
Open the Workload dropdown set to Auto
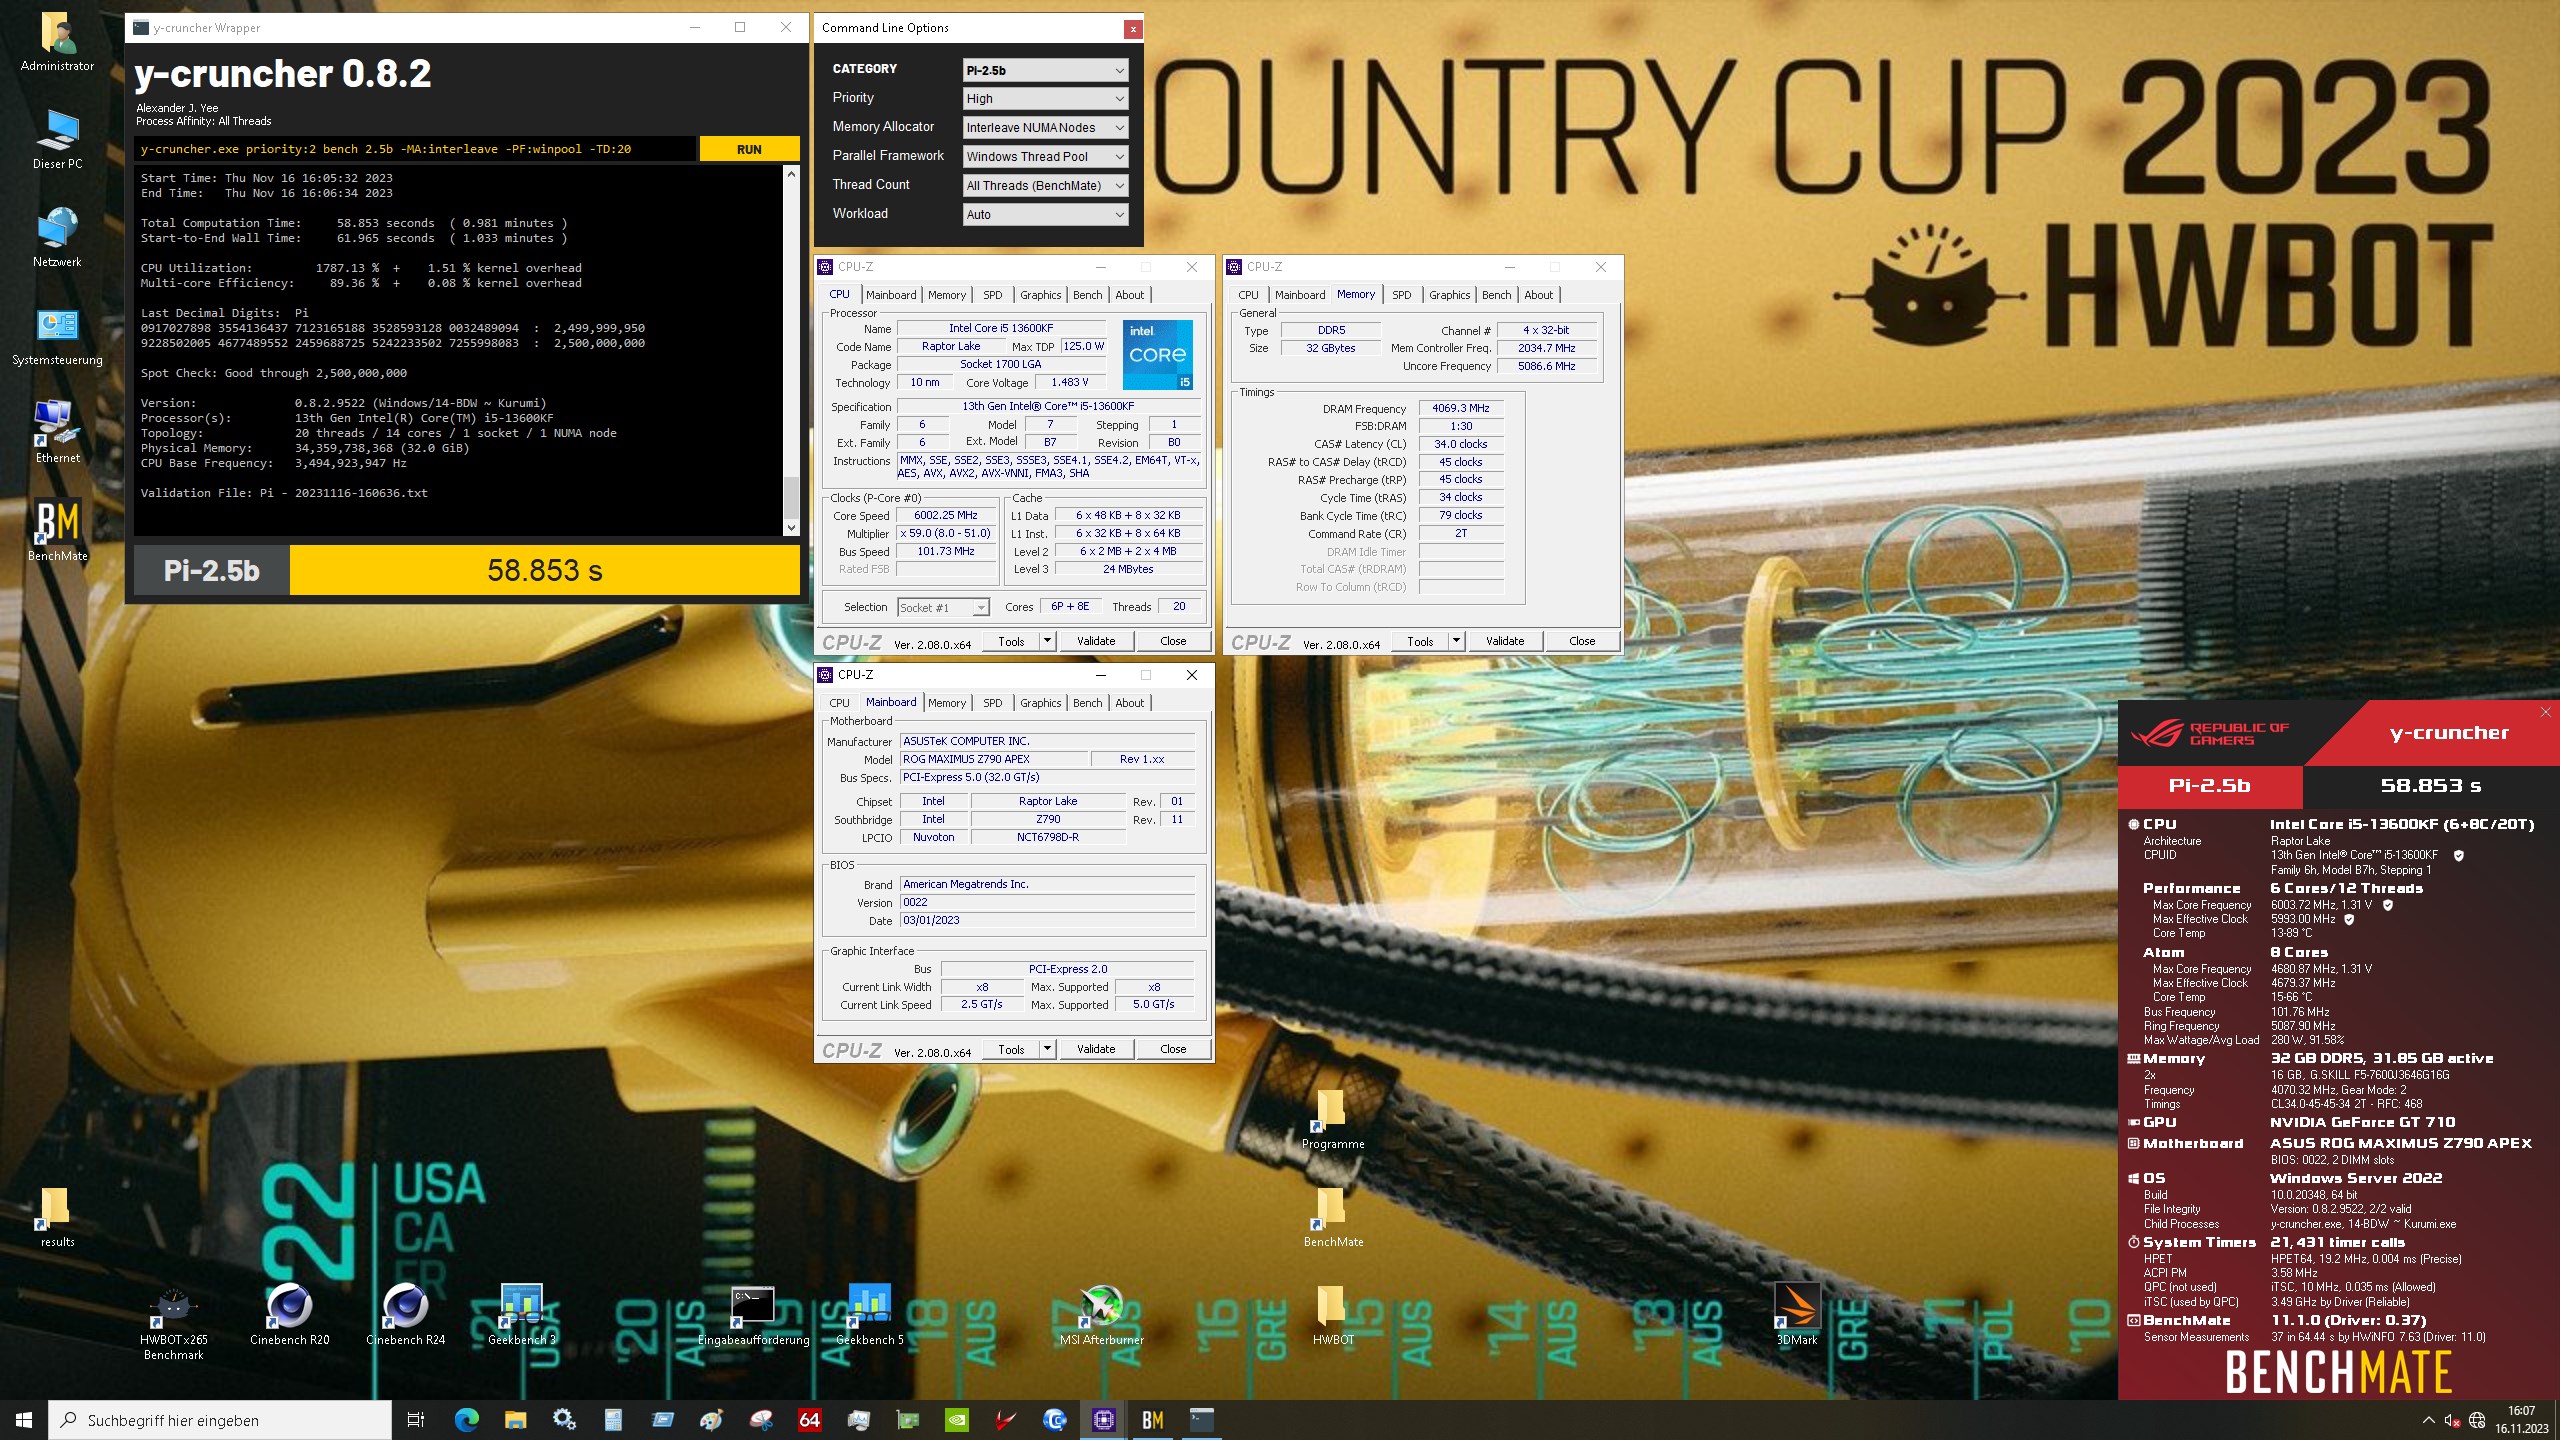pyautogui.click(x=1045, y=215)
